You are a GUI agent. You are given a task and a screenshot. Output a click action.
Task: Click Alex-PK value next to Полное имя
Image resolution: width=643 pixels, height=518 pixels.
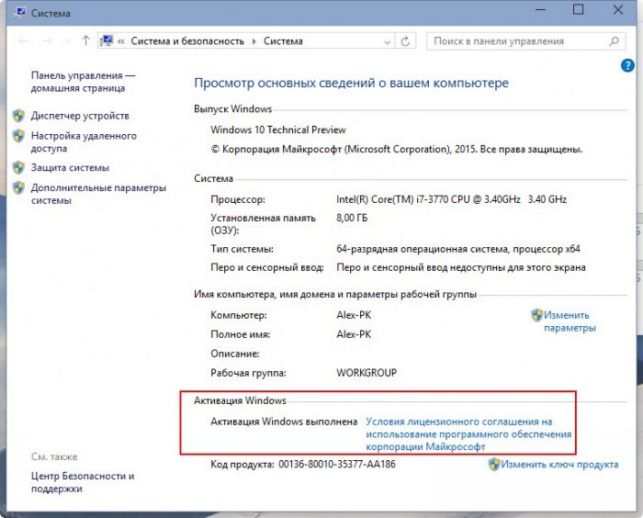click(353, 334)
